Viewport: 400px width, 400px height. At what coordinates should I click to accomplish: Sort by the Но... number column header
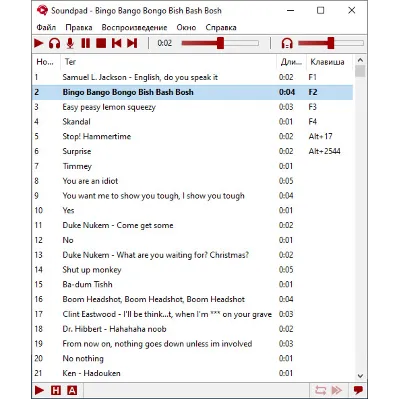pyautogui.click(x=47, y=62)
